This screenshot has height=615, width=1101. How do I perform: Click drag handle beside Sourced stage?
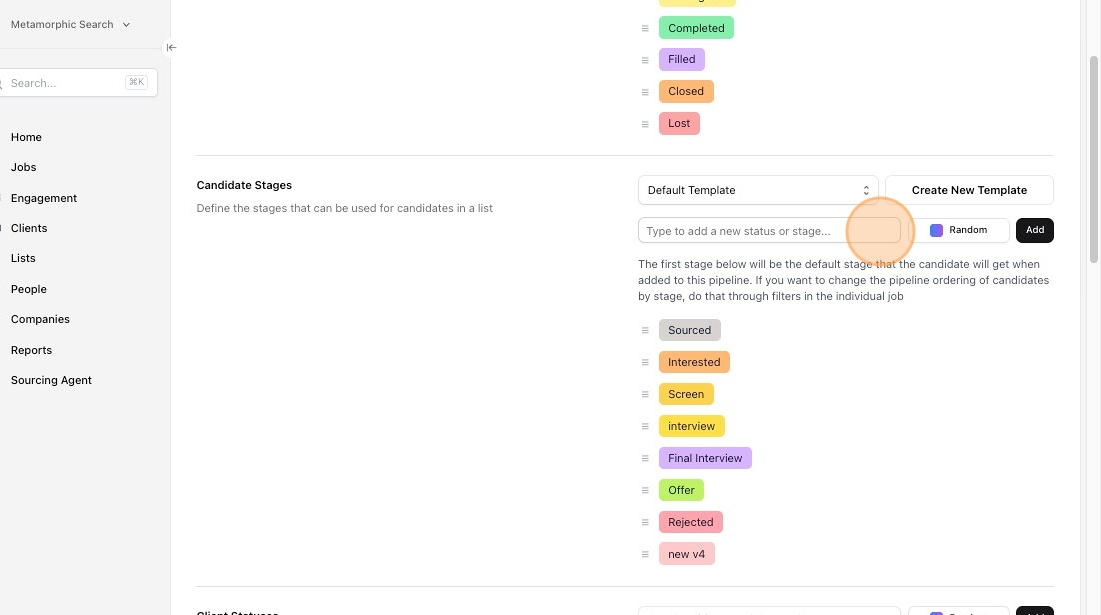click(x=645, y=330)
